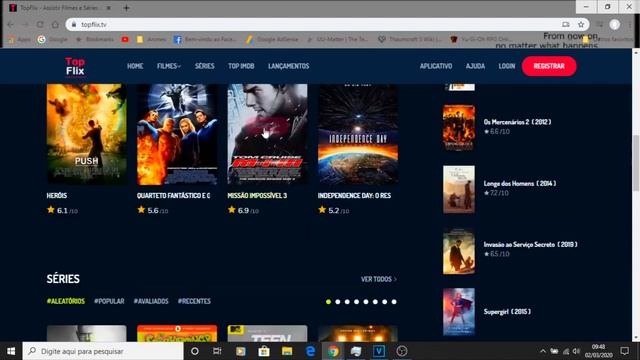Open the Independence Day movie poster
The height and width of the screenshot is (360, 640).
pyautogui.click(x=358, y=134)
